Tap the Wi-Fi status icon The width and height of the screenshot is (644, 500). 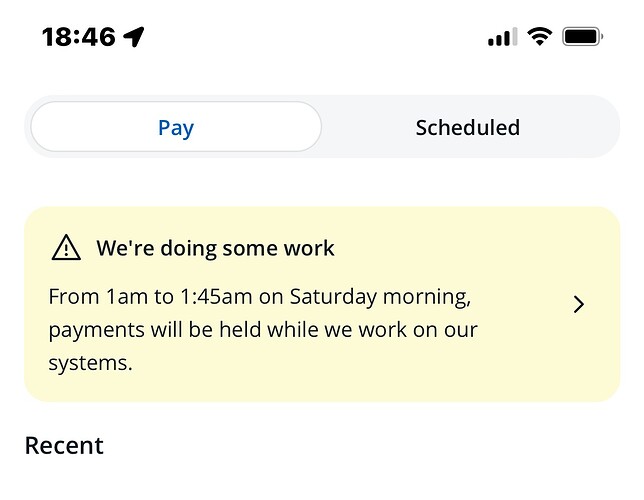(x=540, y=37)
